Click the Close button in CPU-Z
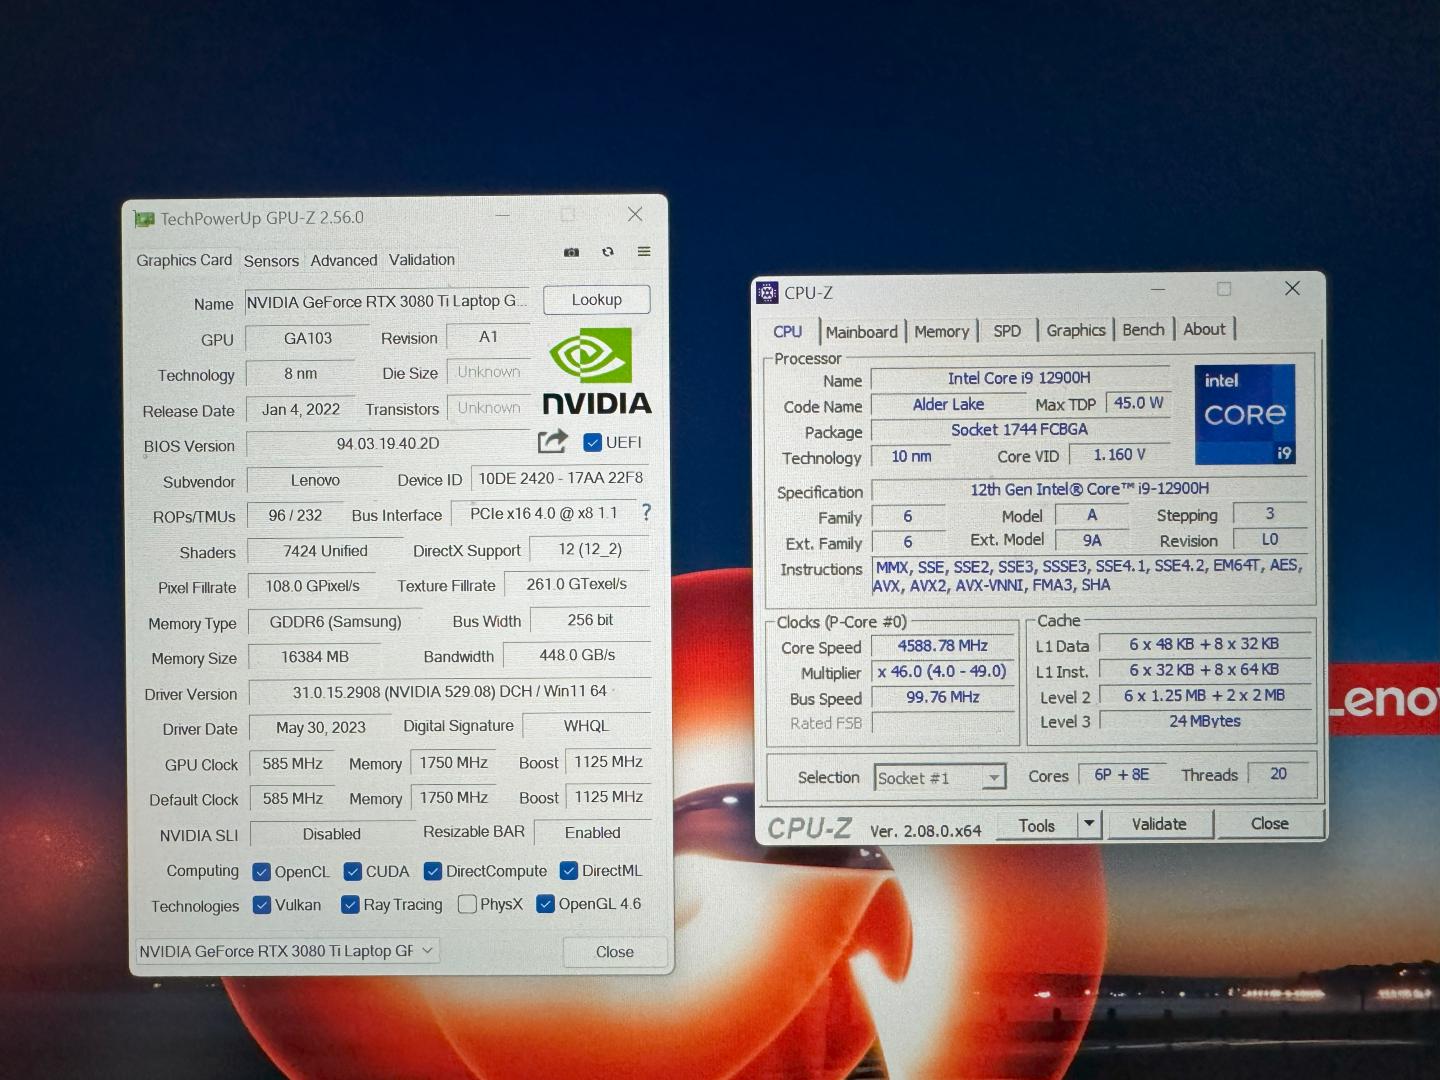Viewport: 1440px width, 1080px height. (x=1270, y=823)
